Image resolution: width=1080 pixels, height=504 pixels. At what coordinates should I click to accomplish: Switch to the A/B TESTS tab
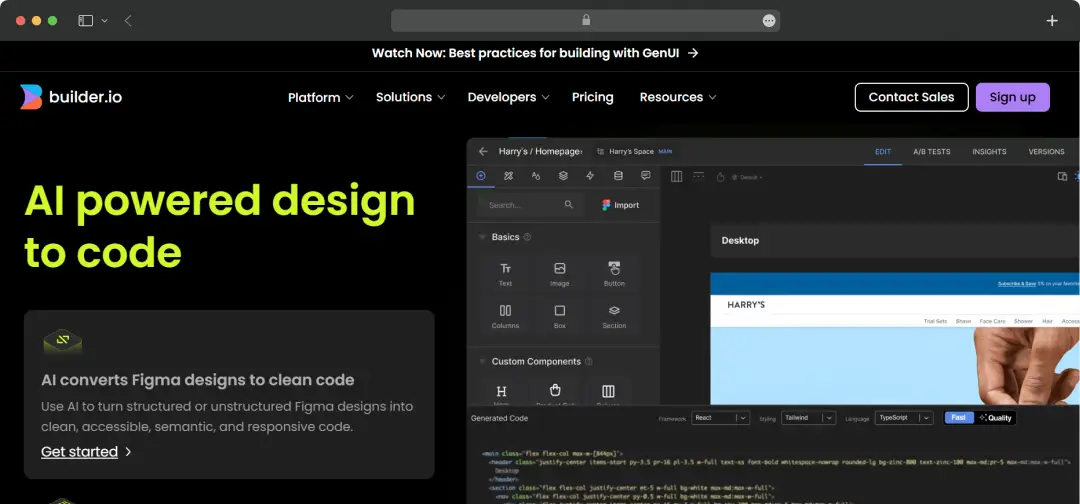pos(932,151)
